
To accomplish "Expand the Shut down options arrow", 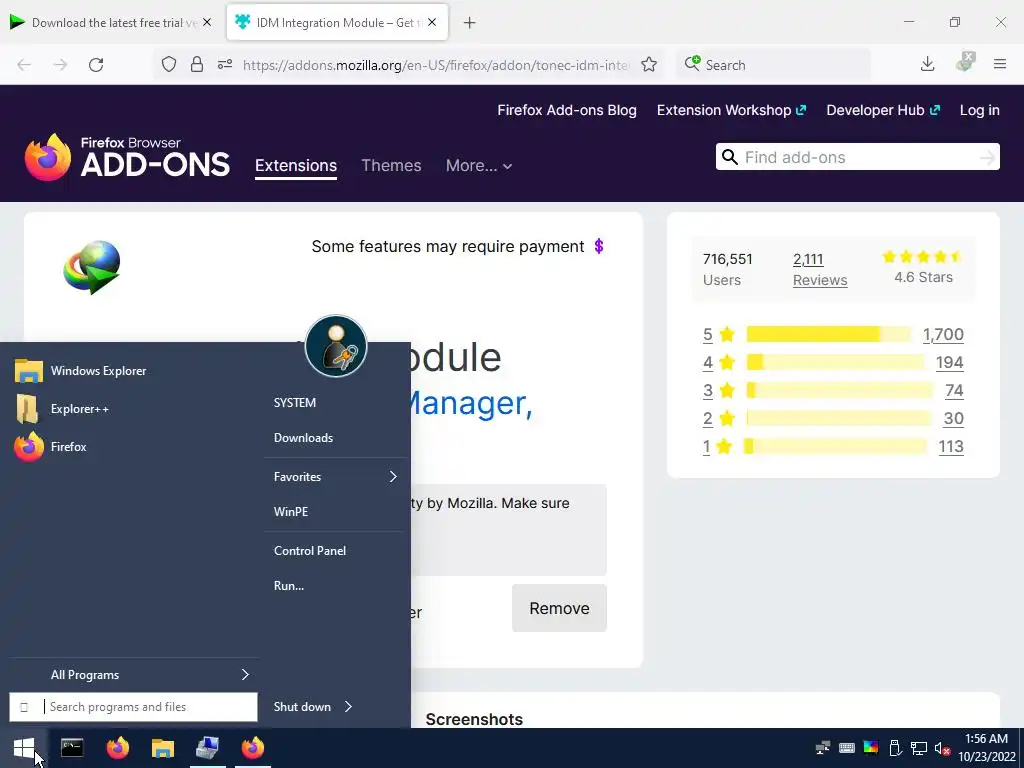I will [x=348, y=707].
